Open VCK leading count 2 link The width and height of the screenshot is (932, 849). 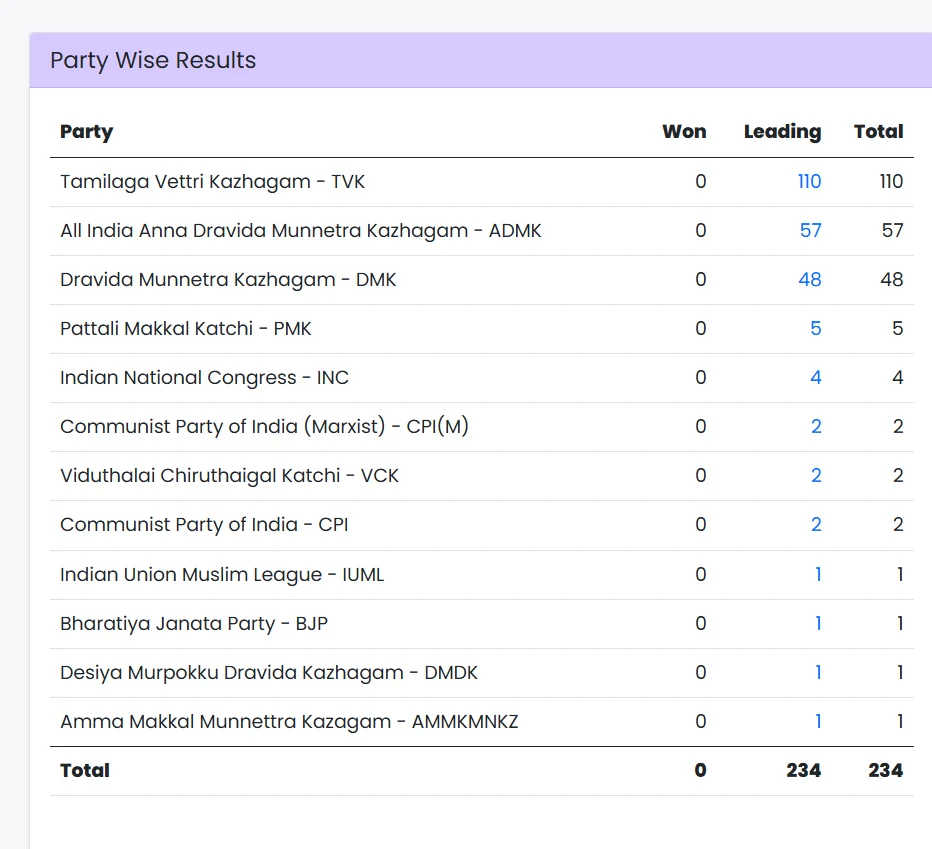point(816,476)
